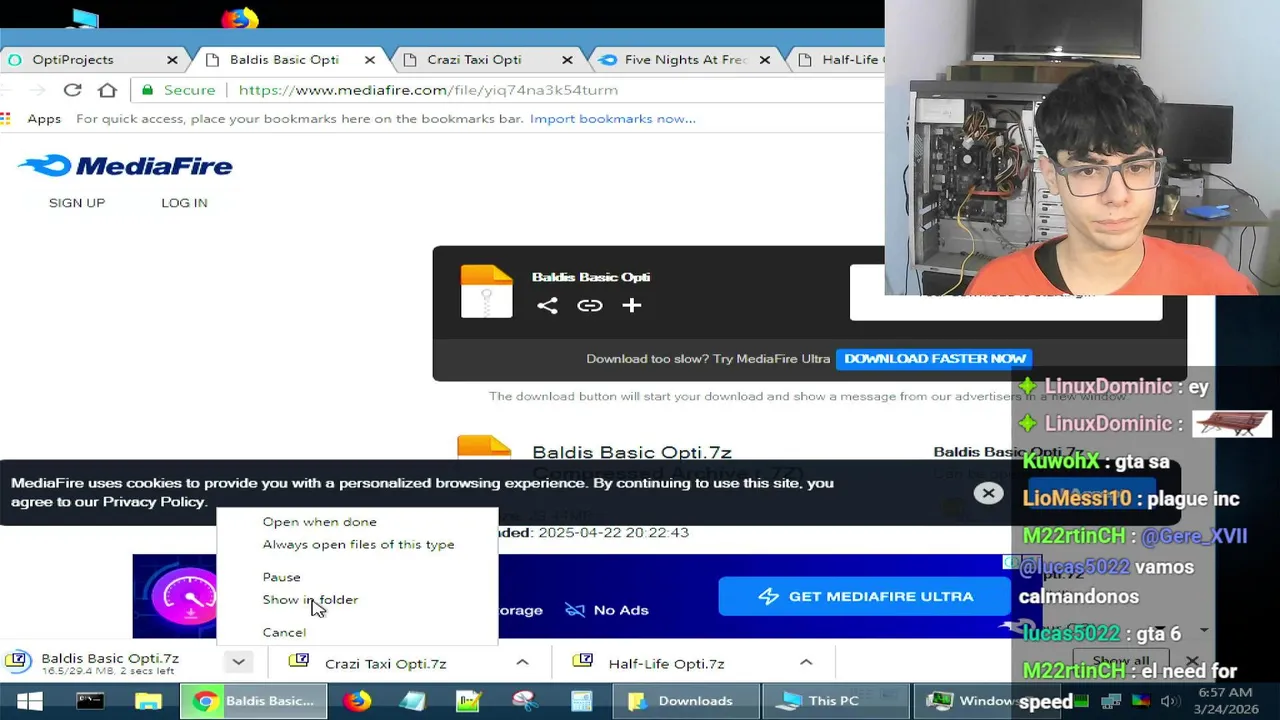Reload the page with the refresh icon

click(x=72, y=90)
